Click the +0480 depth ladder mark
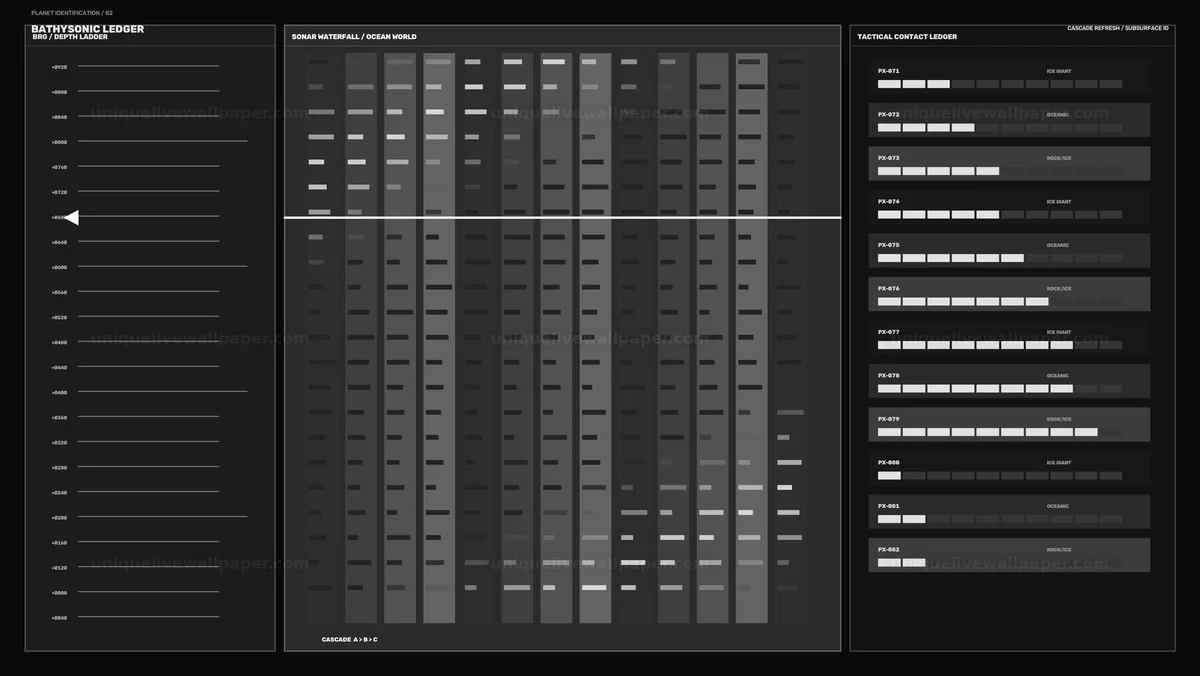The width and height of the screenshot is (1200, 676). 59,342
